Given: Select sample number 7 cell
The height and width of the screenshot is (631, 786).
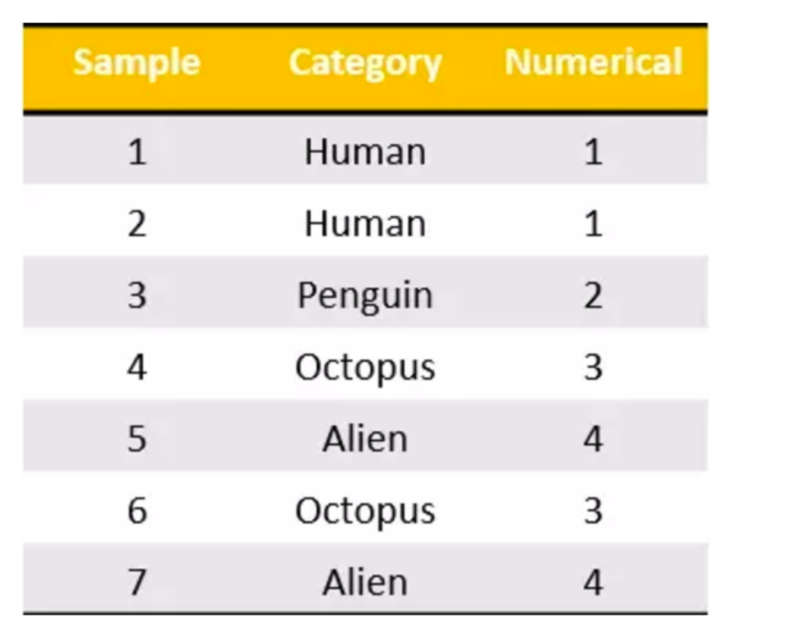Looking at the screenshot, I should tap(137, 582).
